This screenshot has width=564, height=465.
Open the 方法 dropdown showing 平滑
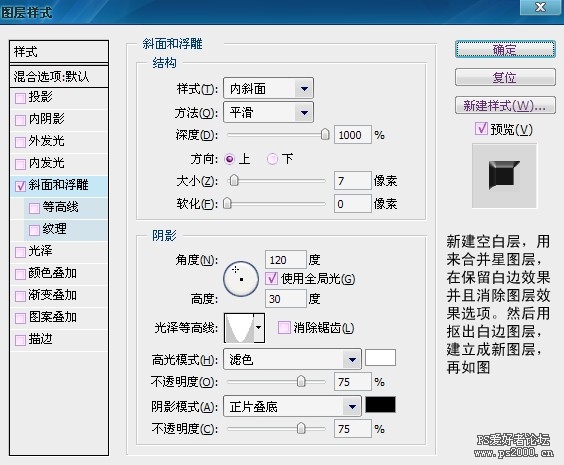tap(268, 113)
